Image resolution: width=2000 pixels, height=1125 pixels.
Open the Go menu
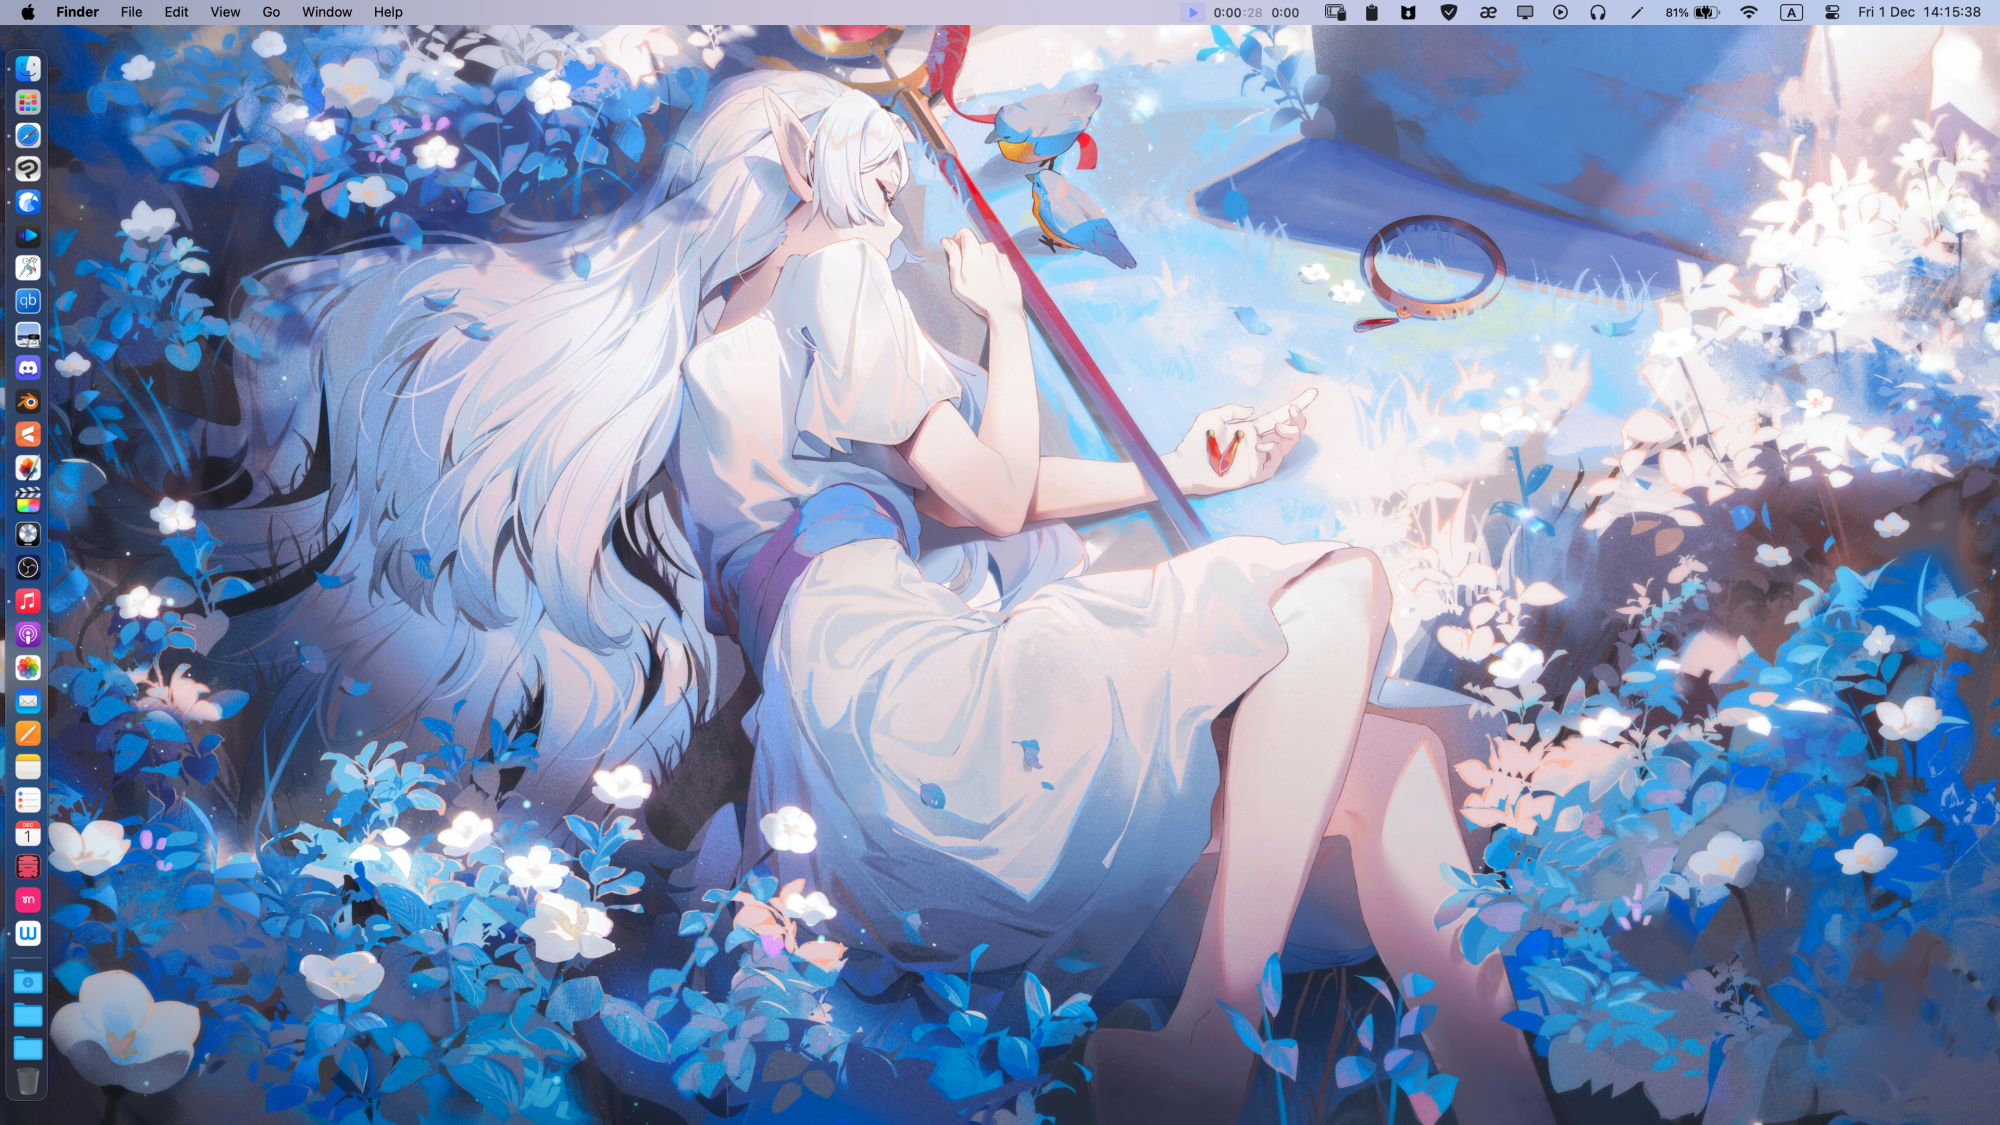pos(271,12)
